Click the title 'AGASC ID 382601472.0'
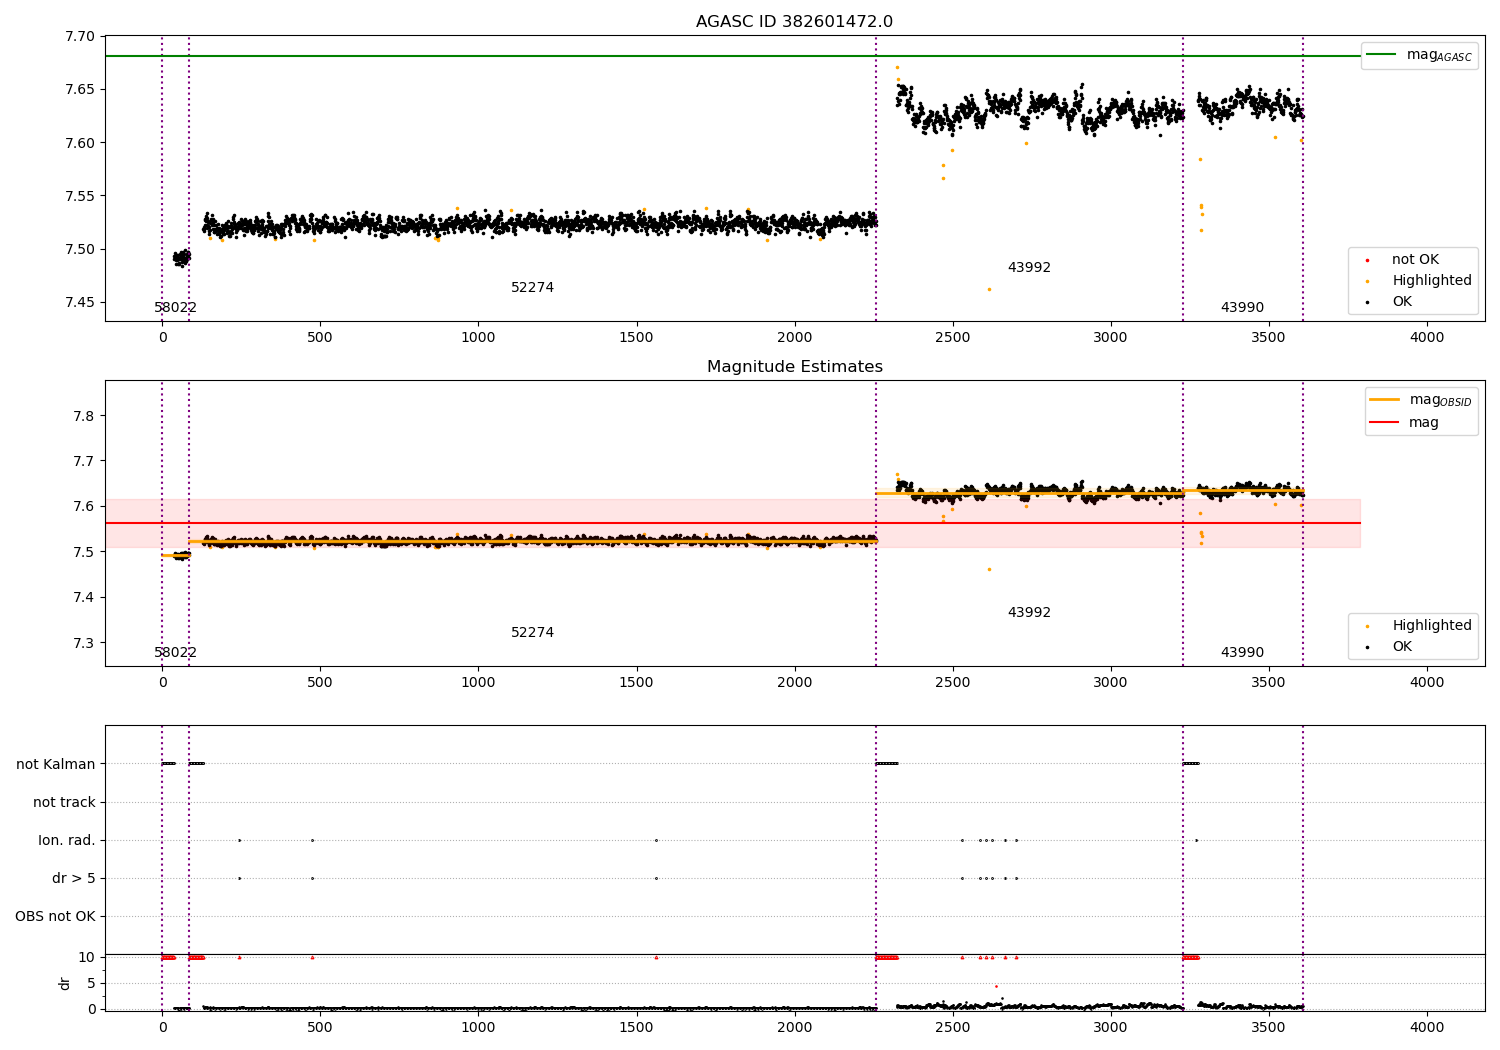The image size is (1500, 1050). coord(794,22)
